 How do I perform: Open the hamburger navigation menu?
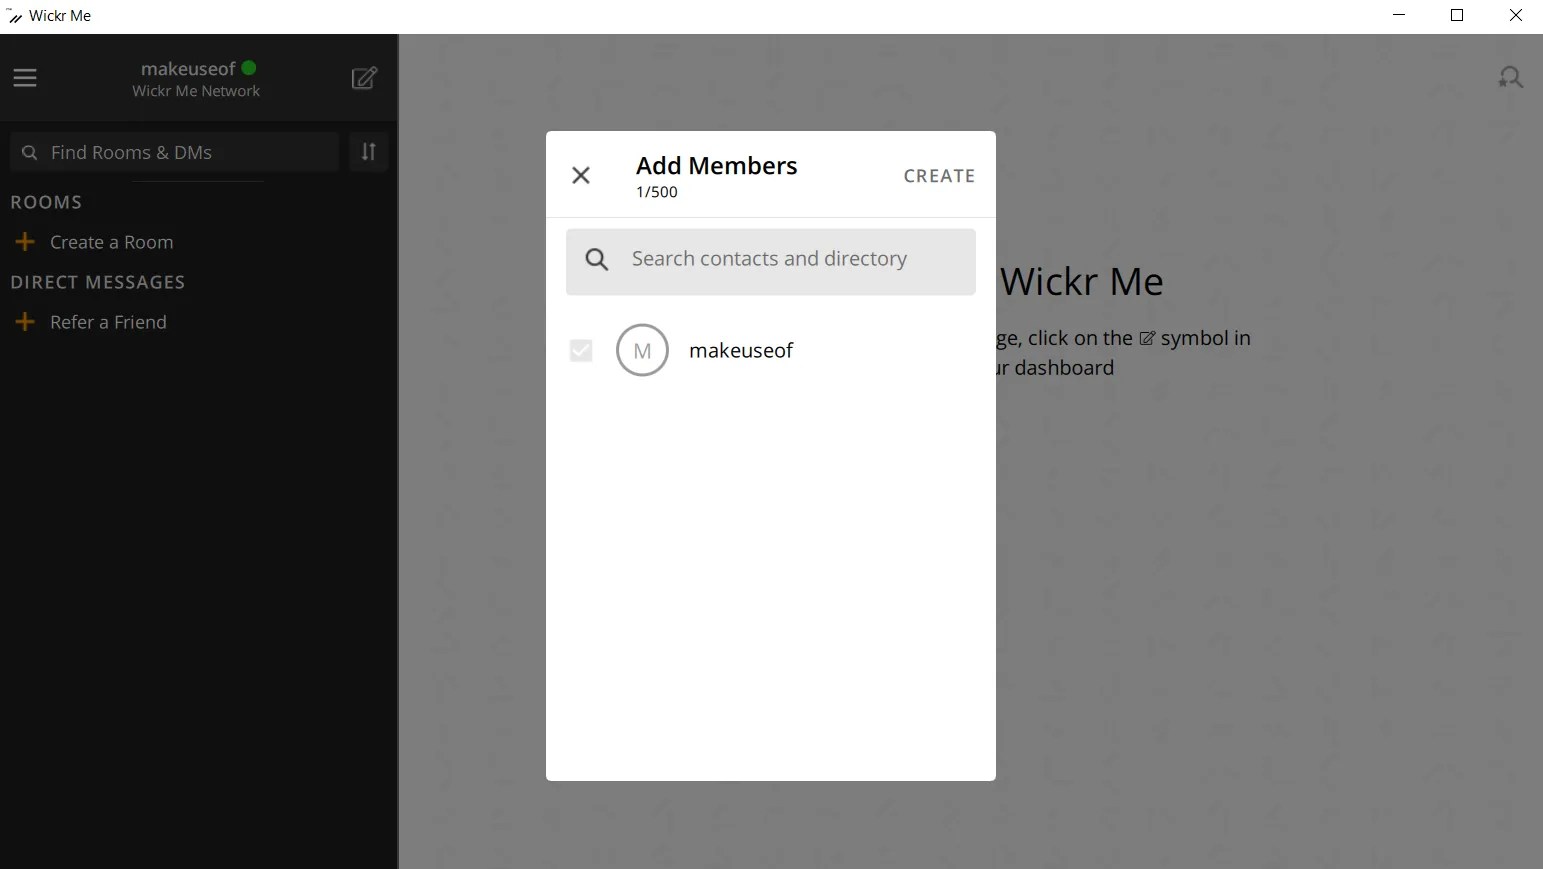tap(25, 77)
